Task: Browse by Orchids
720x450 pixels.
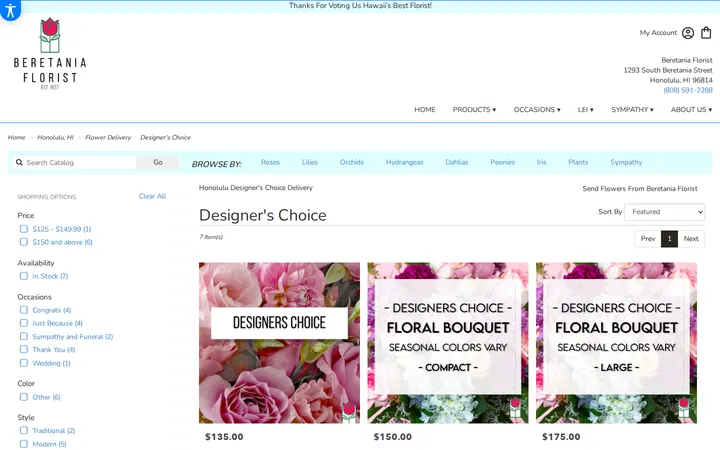Action: (352, 162)
